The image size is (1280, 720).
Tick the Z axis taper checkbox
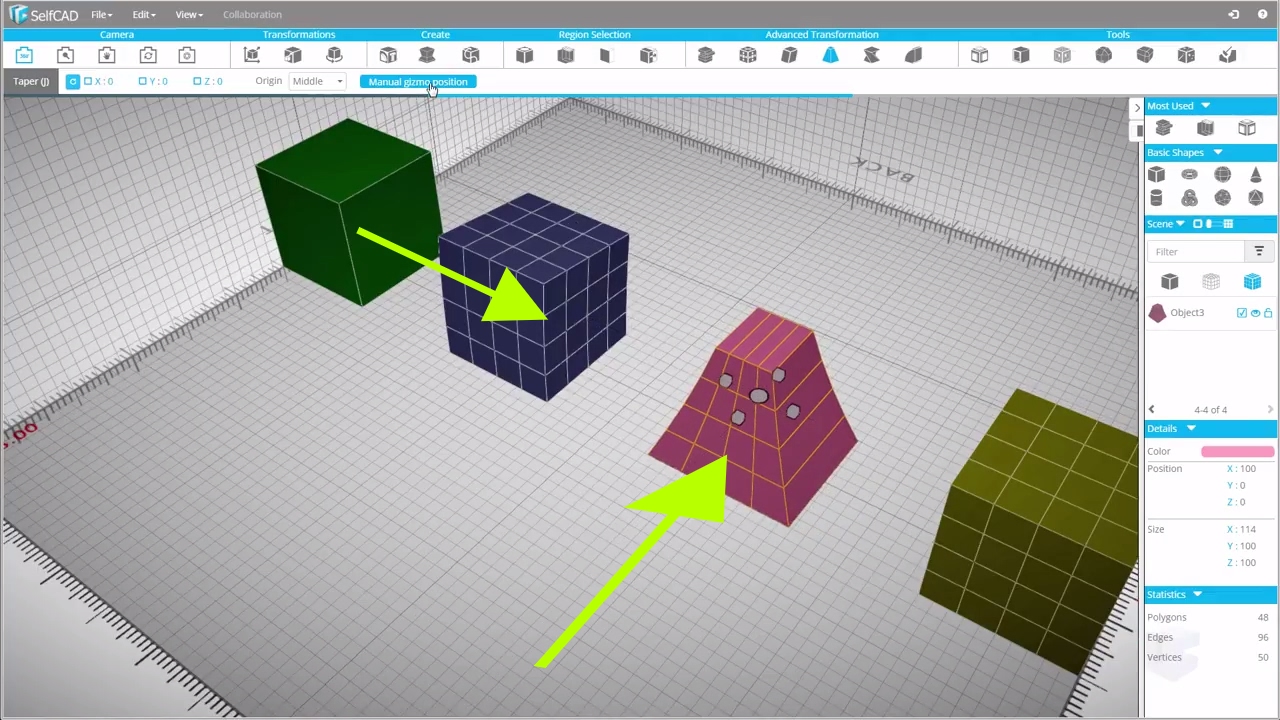point(197,81)
